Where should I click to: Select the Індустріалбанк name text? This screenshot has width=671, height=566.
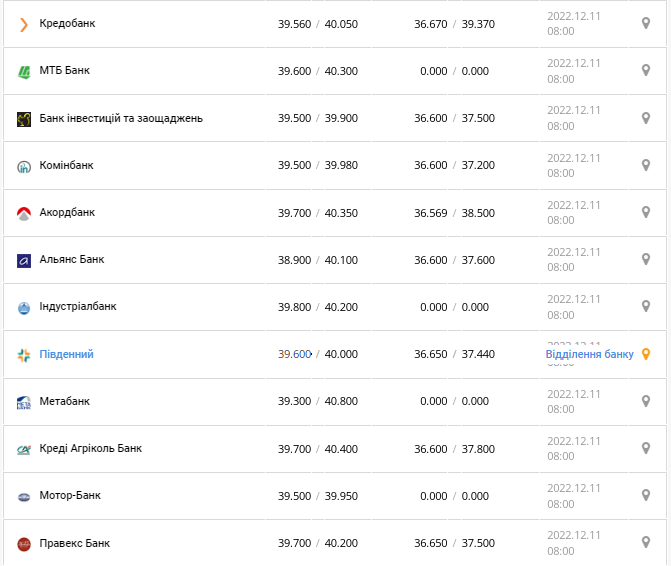tap(78, 307)
